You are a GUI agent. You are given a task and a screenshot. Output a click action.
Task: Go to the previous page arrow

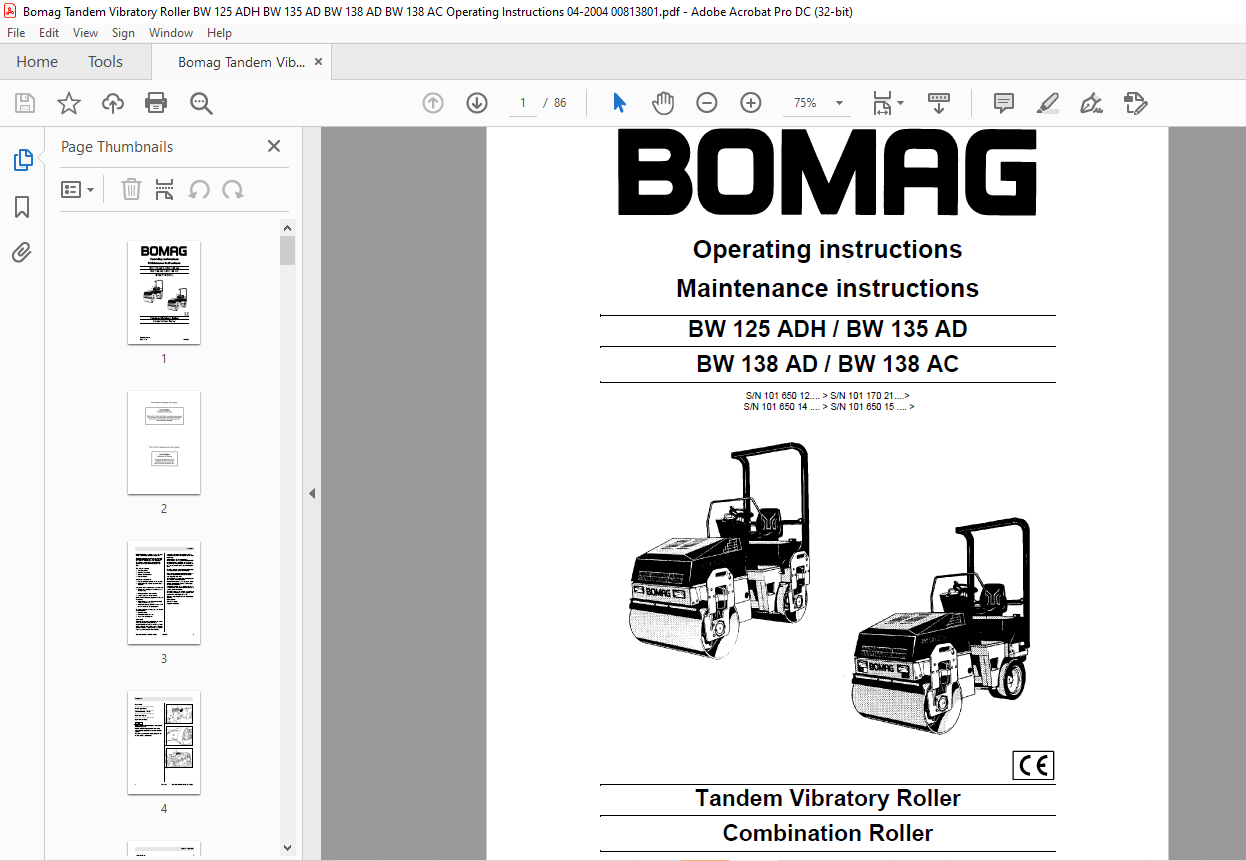pyautogui.click(x=433, y=103)
